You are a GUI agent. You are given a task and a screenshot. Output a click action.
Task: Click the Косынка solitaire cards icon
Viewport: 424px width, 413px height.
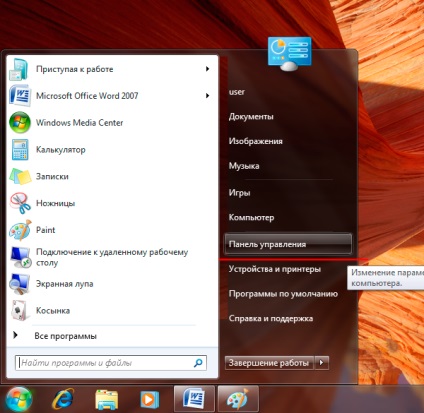[19, 310]
